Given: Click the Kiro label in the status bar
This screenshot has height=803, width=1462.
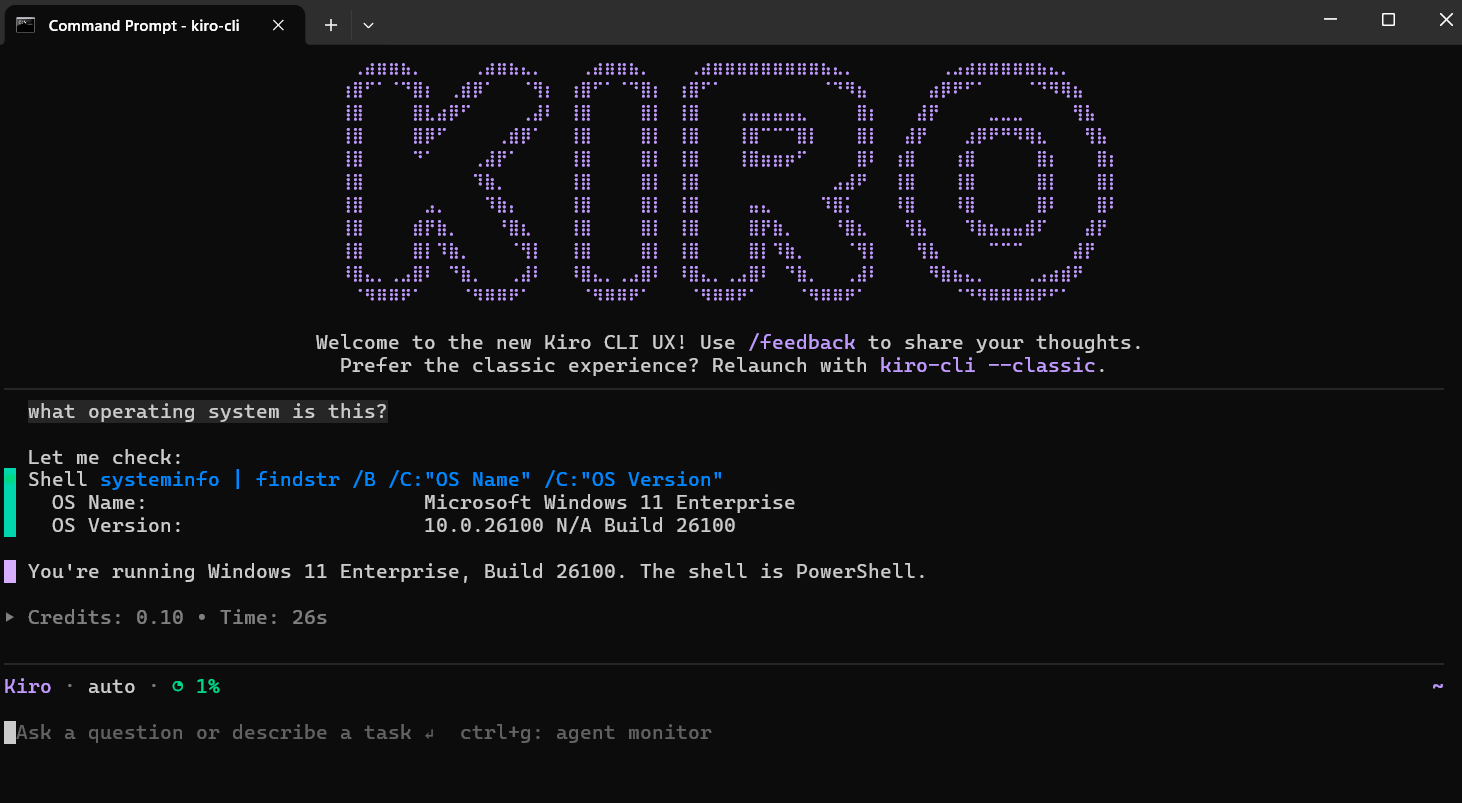Looking at the screenshot, I should pyautogui.click(x=27, y=686).
